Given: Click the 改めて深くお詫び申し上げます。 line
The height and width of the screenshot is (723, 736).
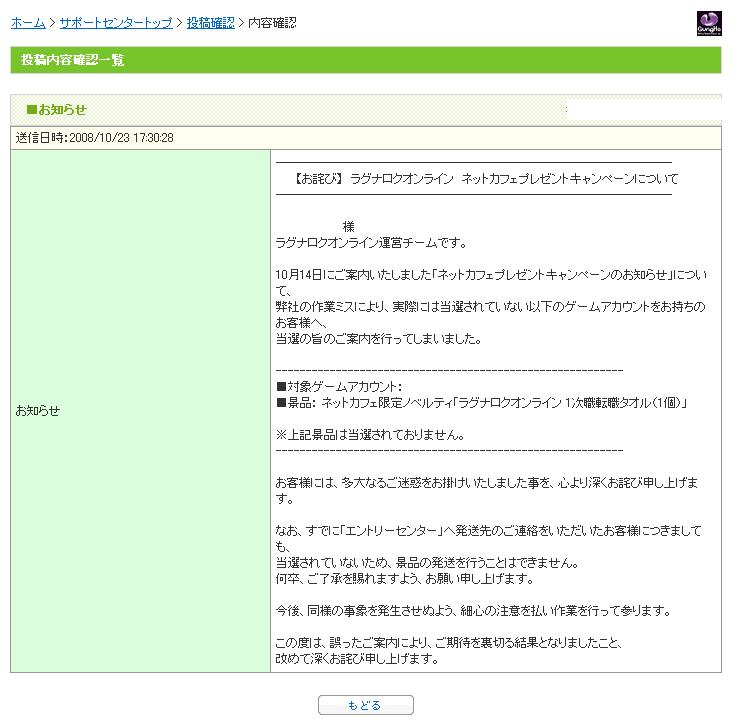Looking at the screenshot, I should tap(357, 658).
